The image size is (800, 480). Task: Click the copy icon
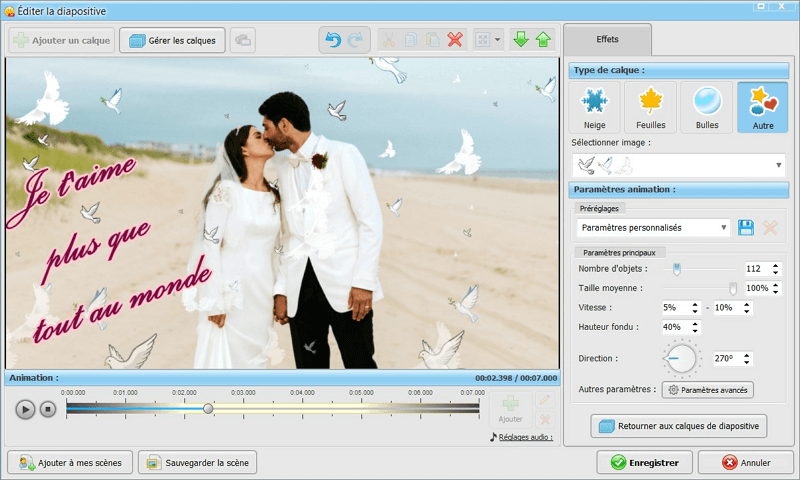point(411,40)
